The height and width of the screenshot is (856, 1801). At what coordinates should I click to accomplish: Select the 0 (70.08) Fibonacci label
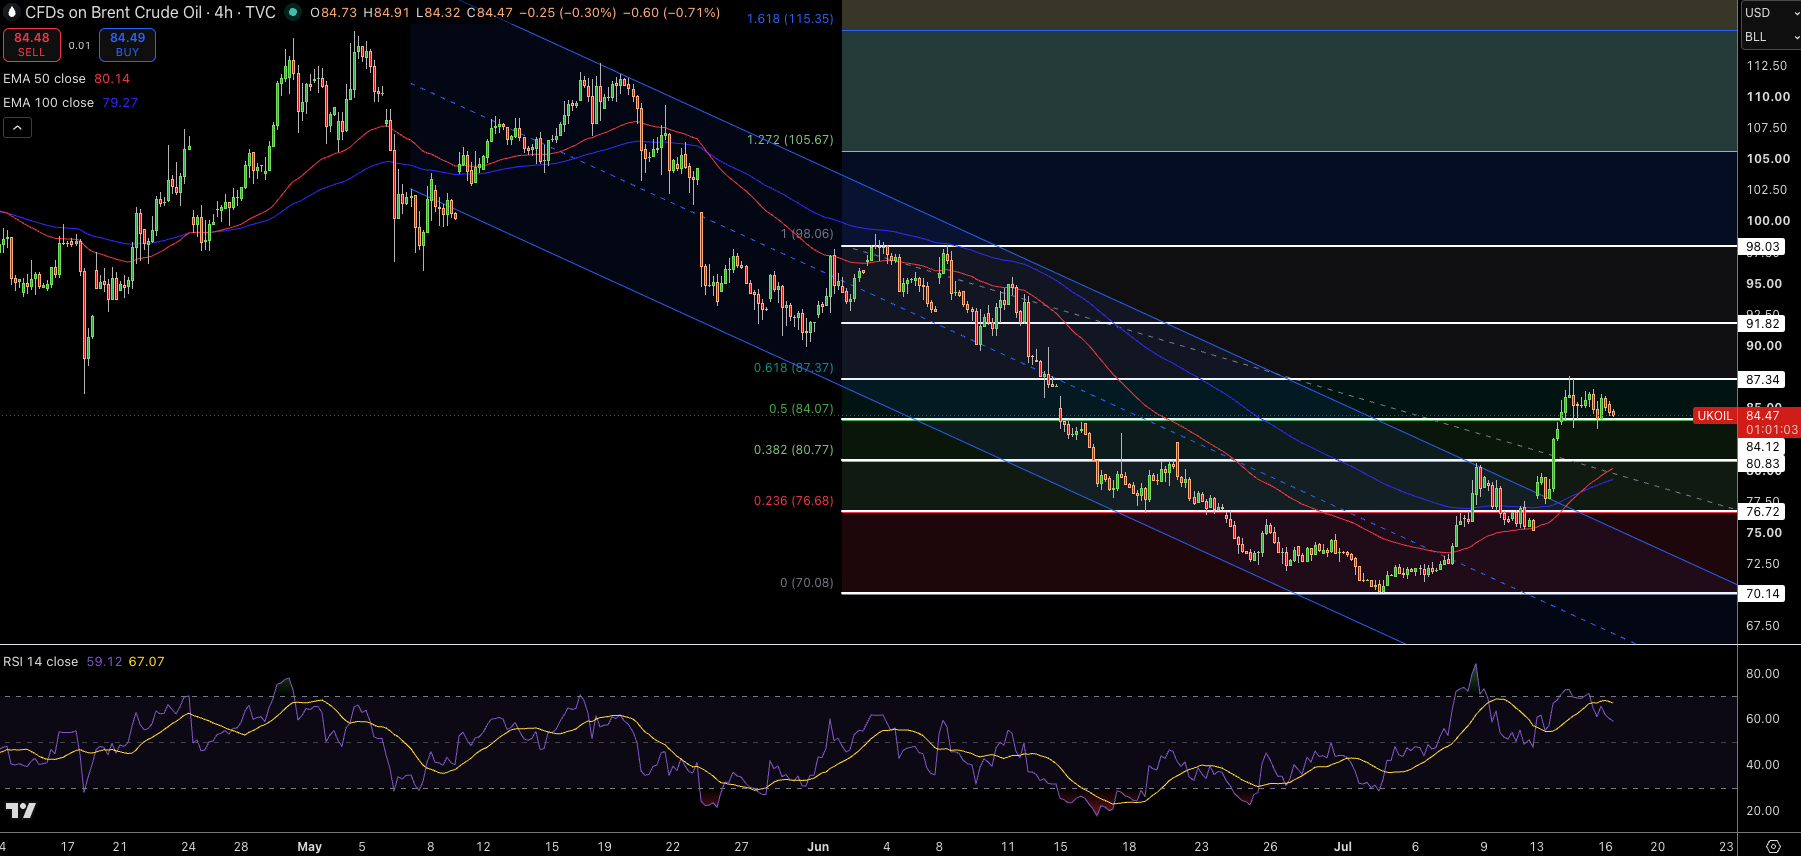806,583
